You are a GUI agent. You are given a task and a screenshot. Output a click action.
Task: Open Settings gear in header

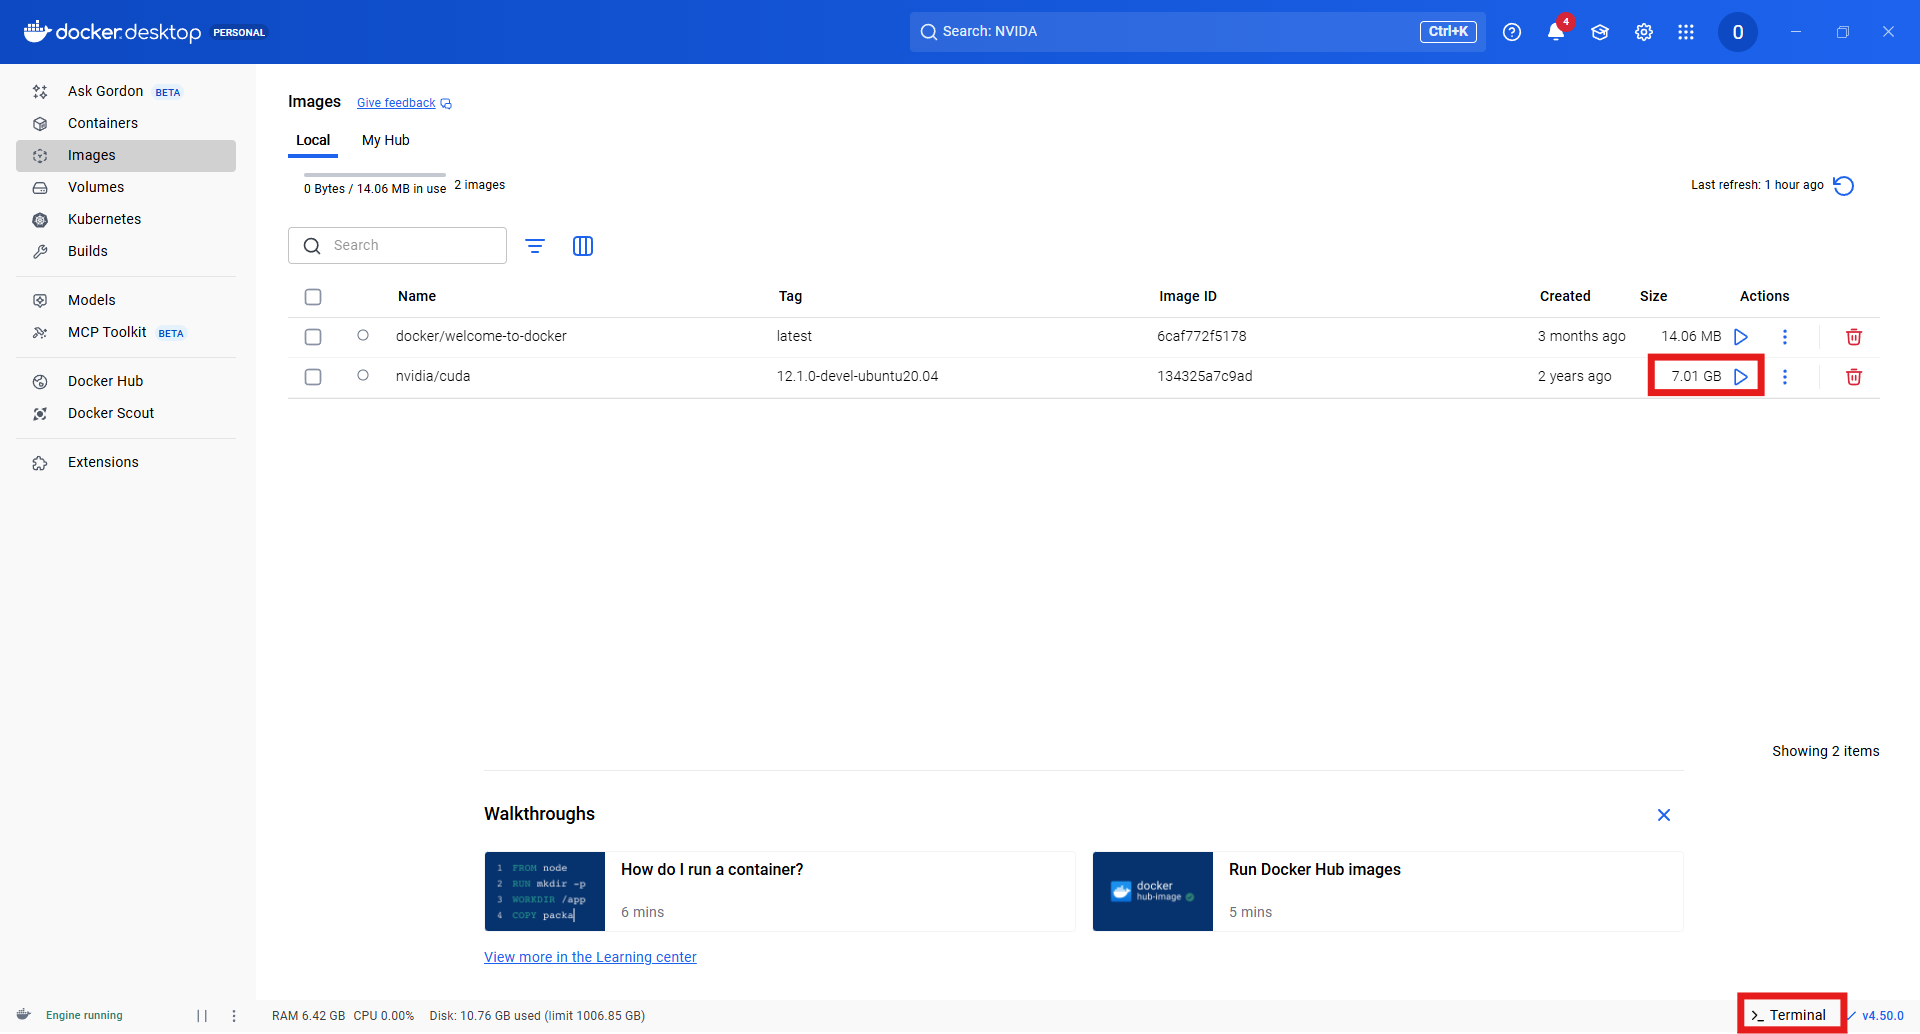click(x=1644, y=32)
